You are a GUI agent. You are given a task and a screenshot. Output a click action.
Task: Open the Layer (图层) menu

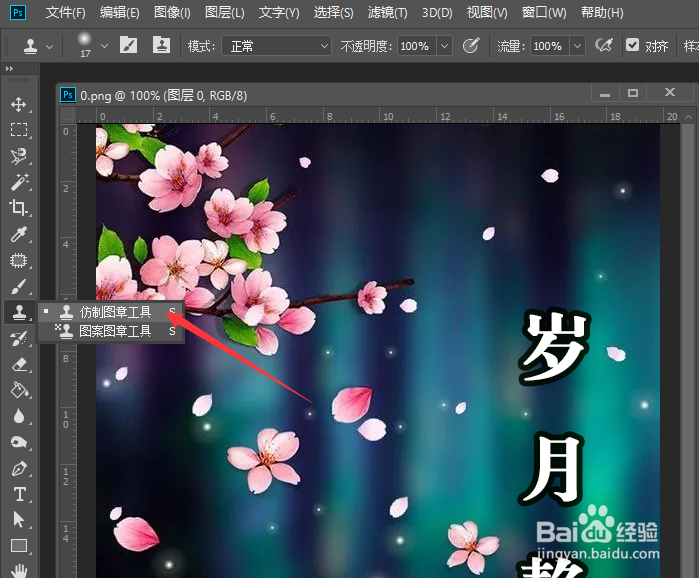point(225,12)
